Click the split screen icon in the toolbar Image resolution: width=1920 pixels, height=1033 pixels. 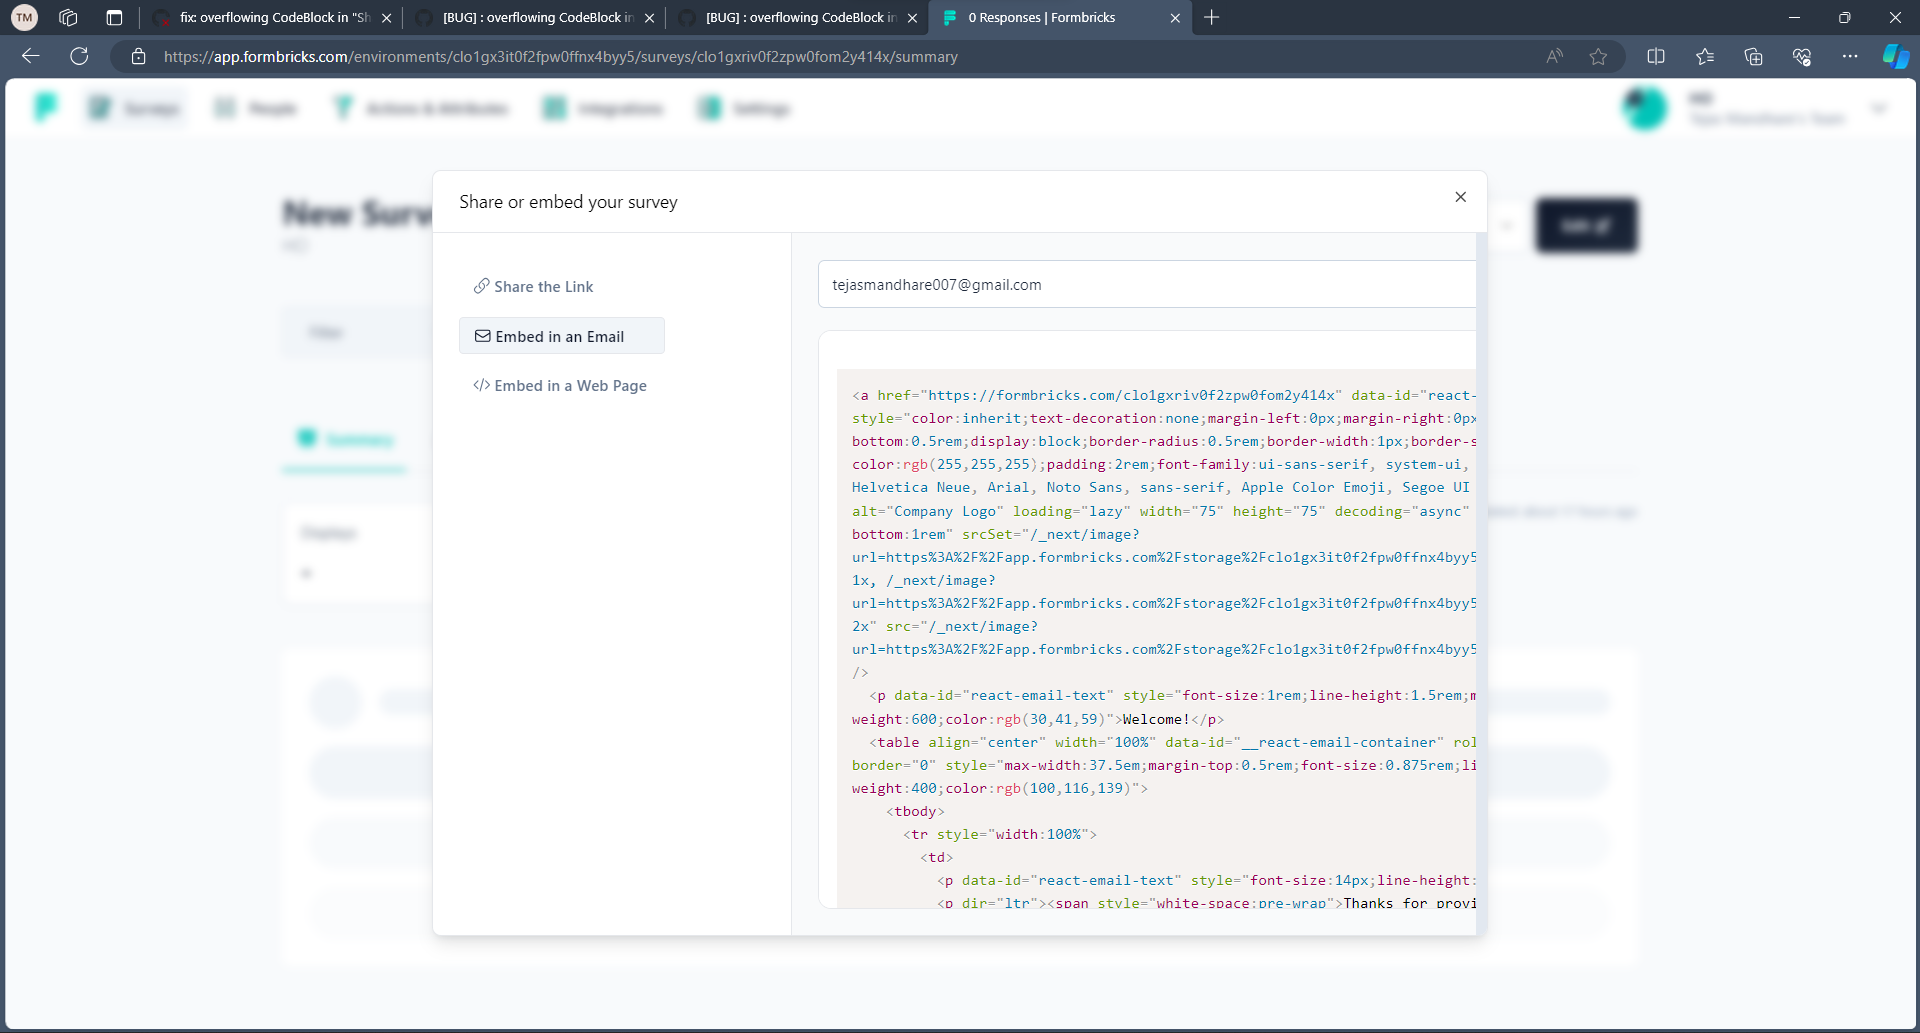tap(1656, 56)
